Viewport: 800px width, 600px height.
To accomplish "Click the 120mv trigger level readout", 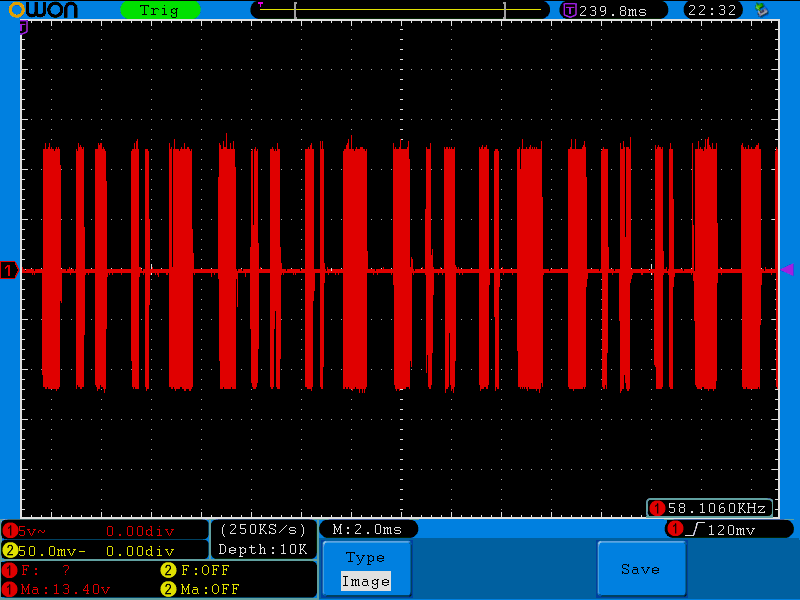I will click(x=731, y=531).
